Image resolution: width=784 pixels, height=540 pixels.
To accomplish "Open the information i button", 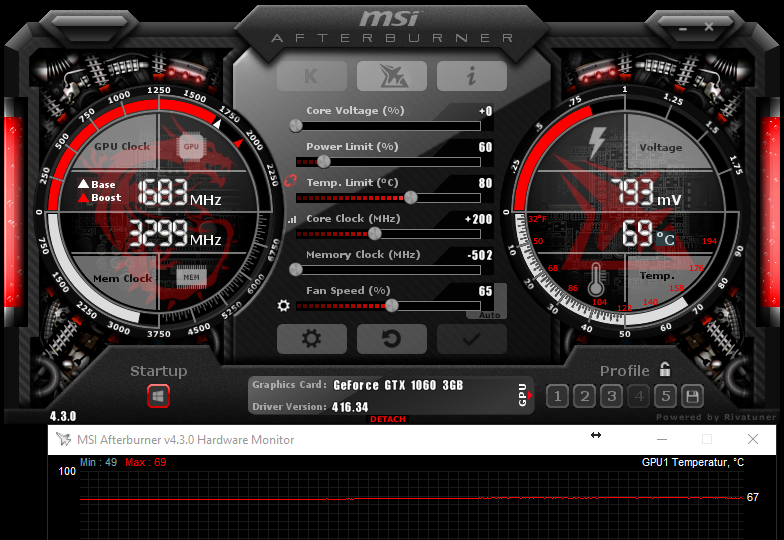I will pyautogui.click(x=472, y=76).
